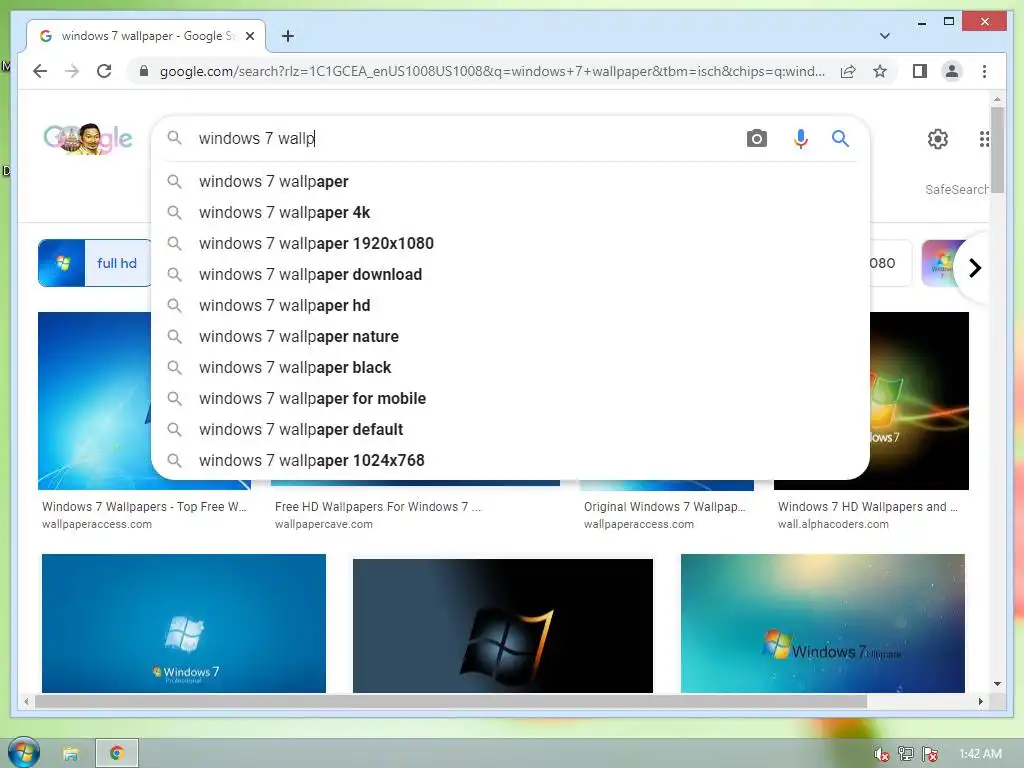Close the windows 7 wallpaper tab
Screen dimensions: 1024x768
coord(249,36)
